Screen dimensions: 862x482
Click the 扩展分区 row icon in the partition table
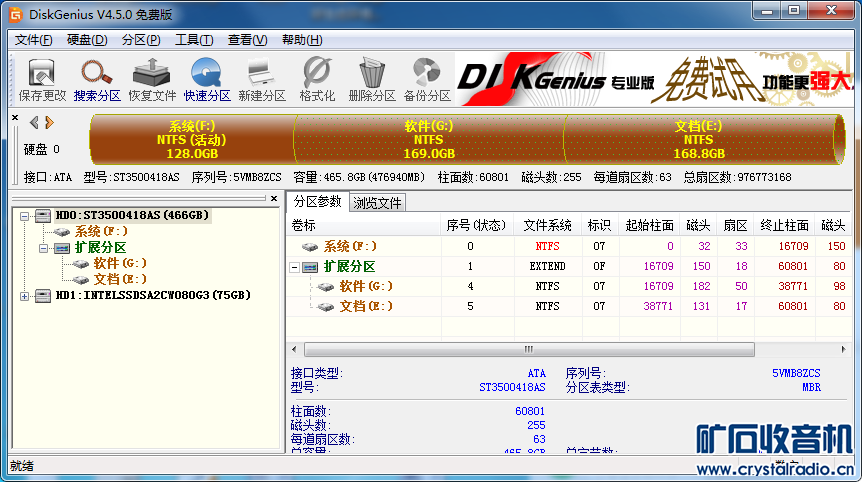click(310, 267)
